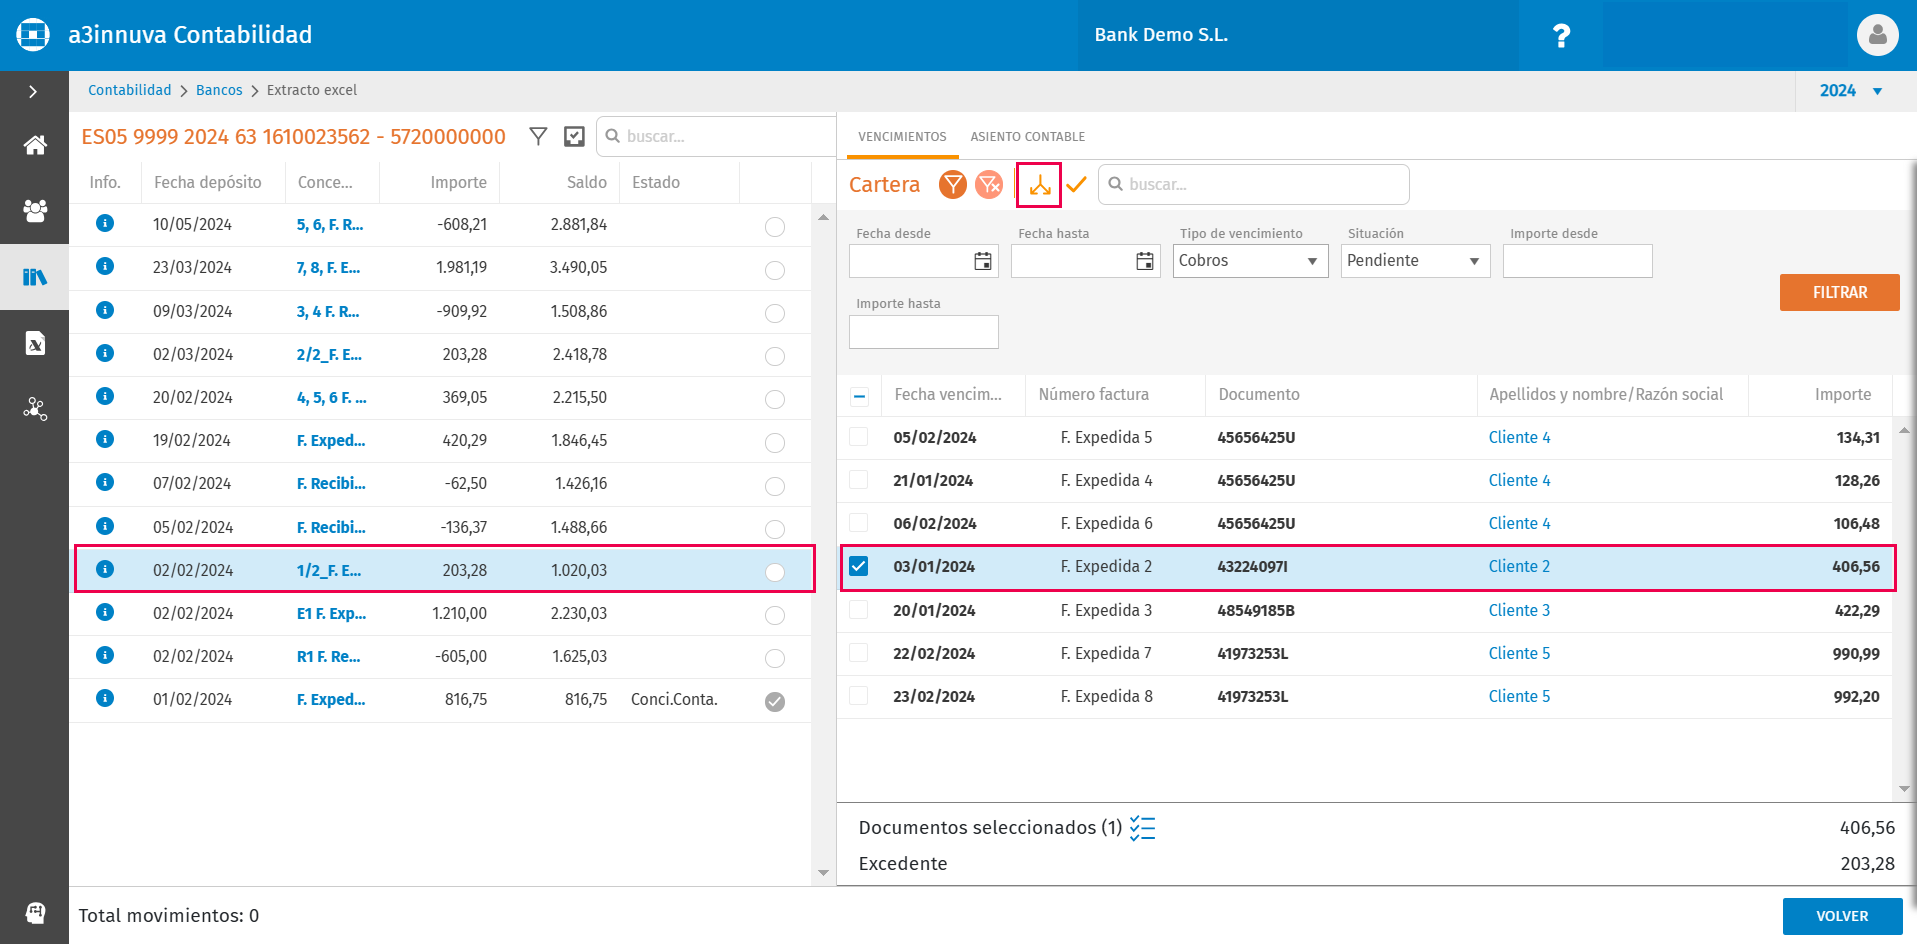Switch to the VENCIMIENTOS tab
Image resolution: width=1917 pixels, height=944 pixels.
(x=902, y=137)
